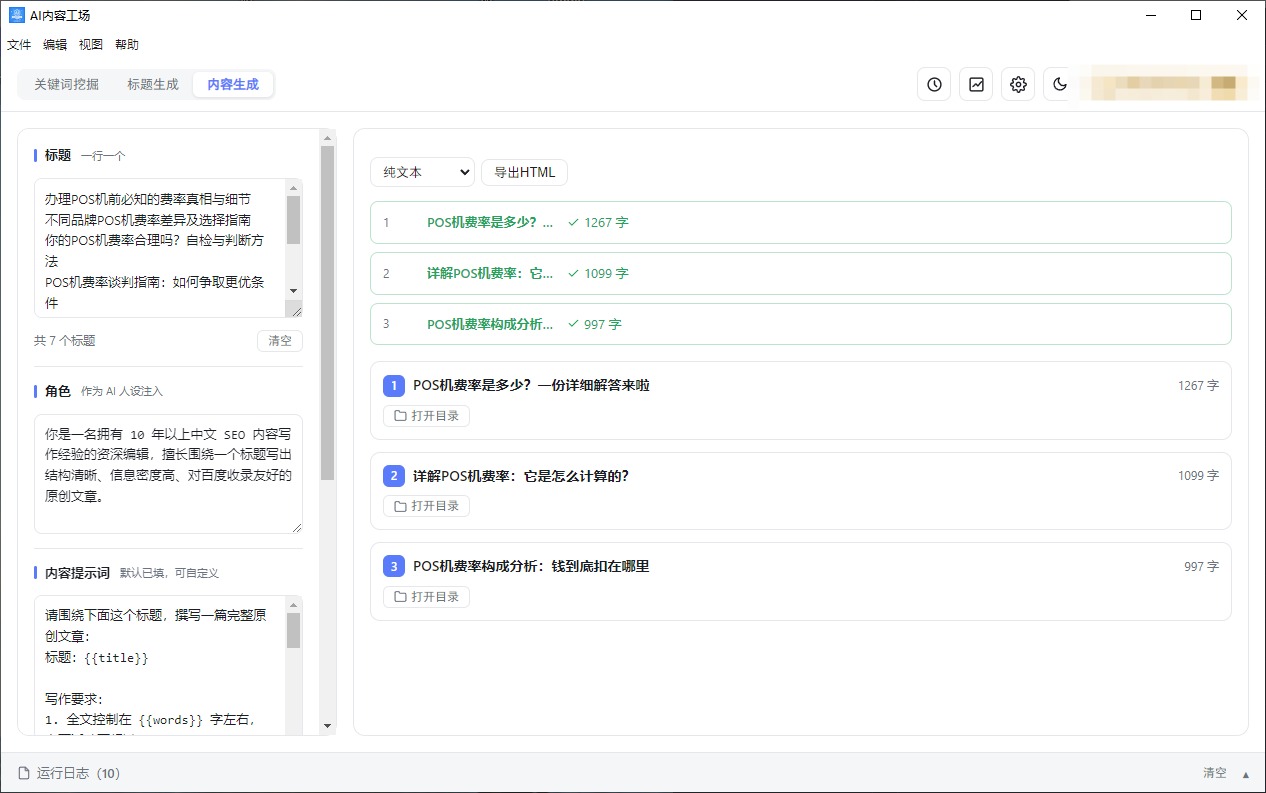Click the 1099 字 count on article card 2
The image size is (1266, 793).
pos(1198,476)
